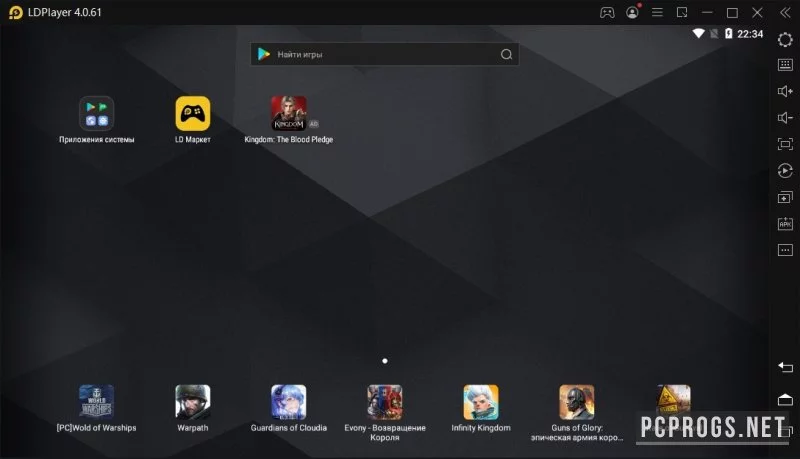Open the Приложения системы folder

point(96,113)
